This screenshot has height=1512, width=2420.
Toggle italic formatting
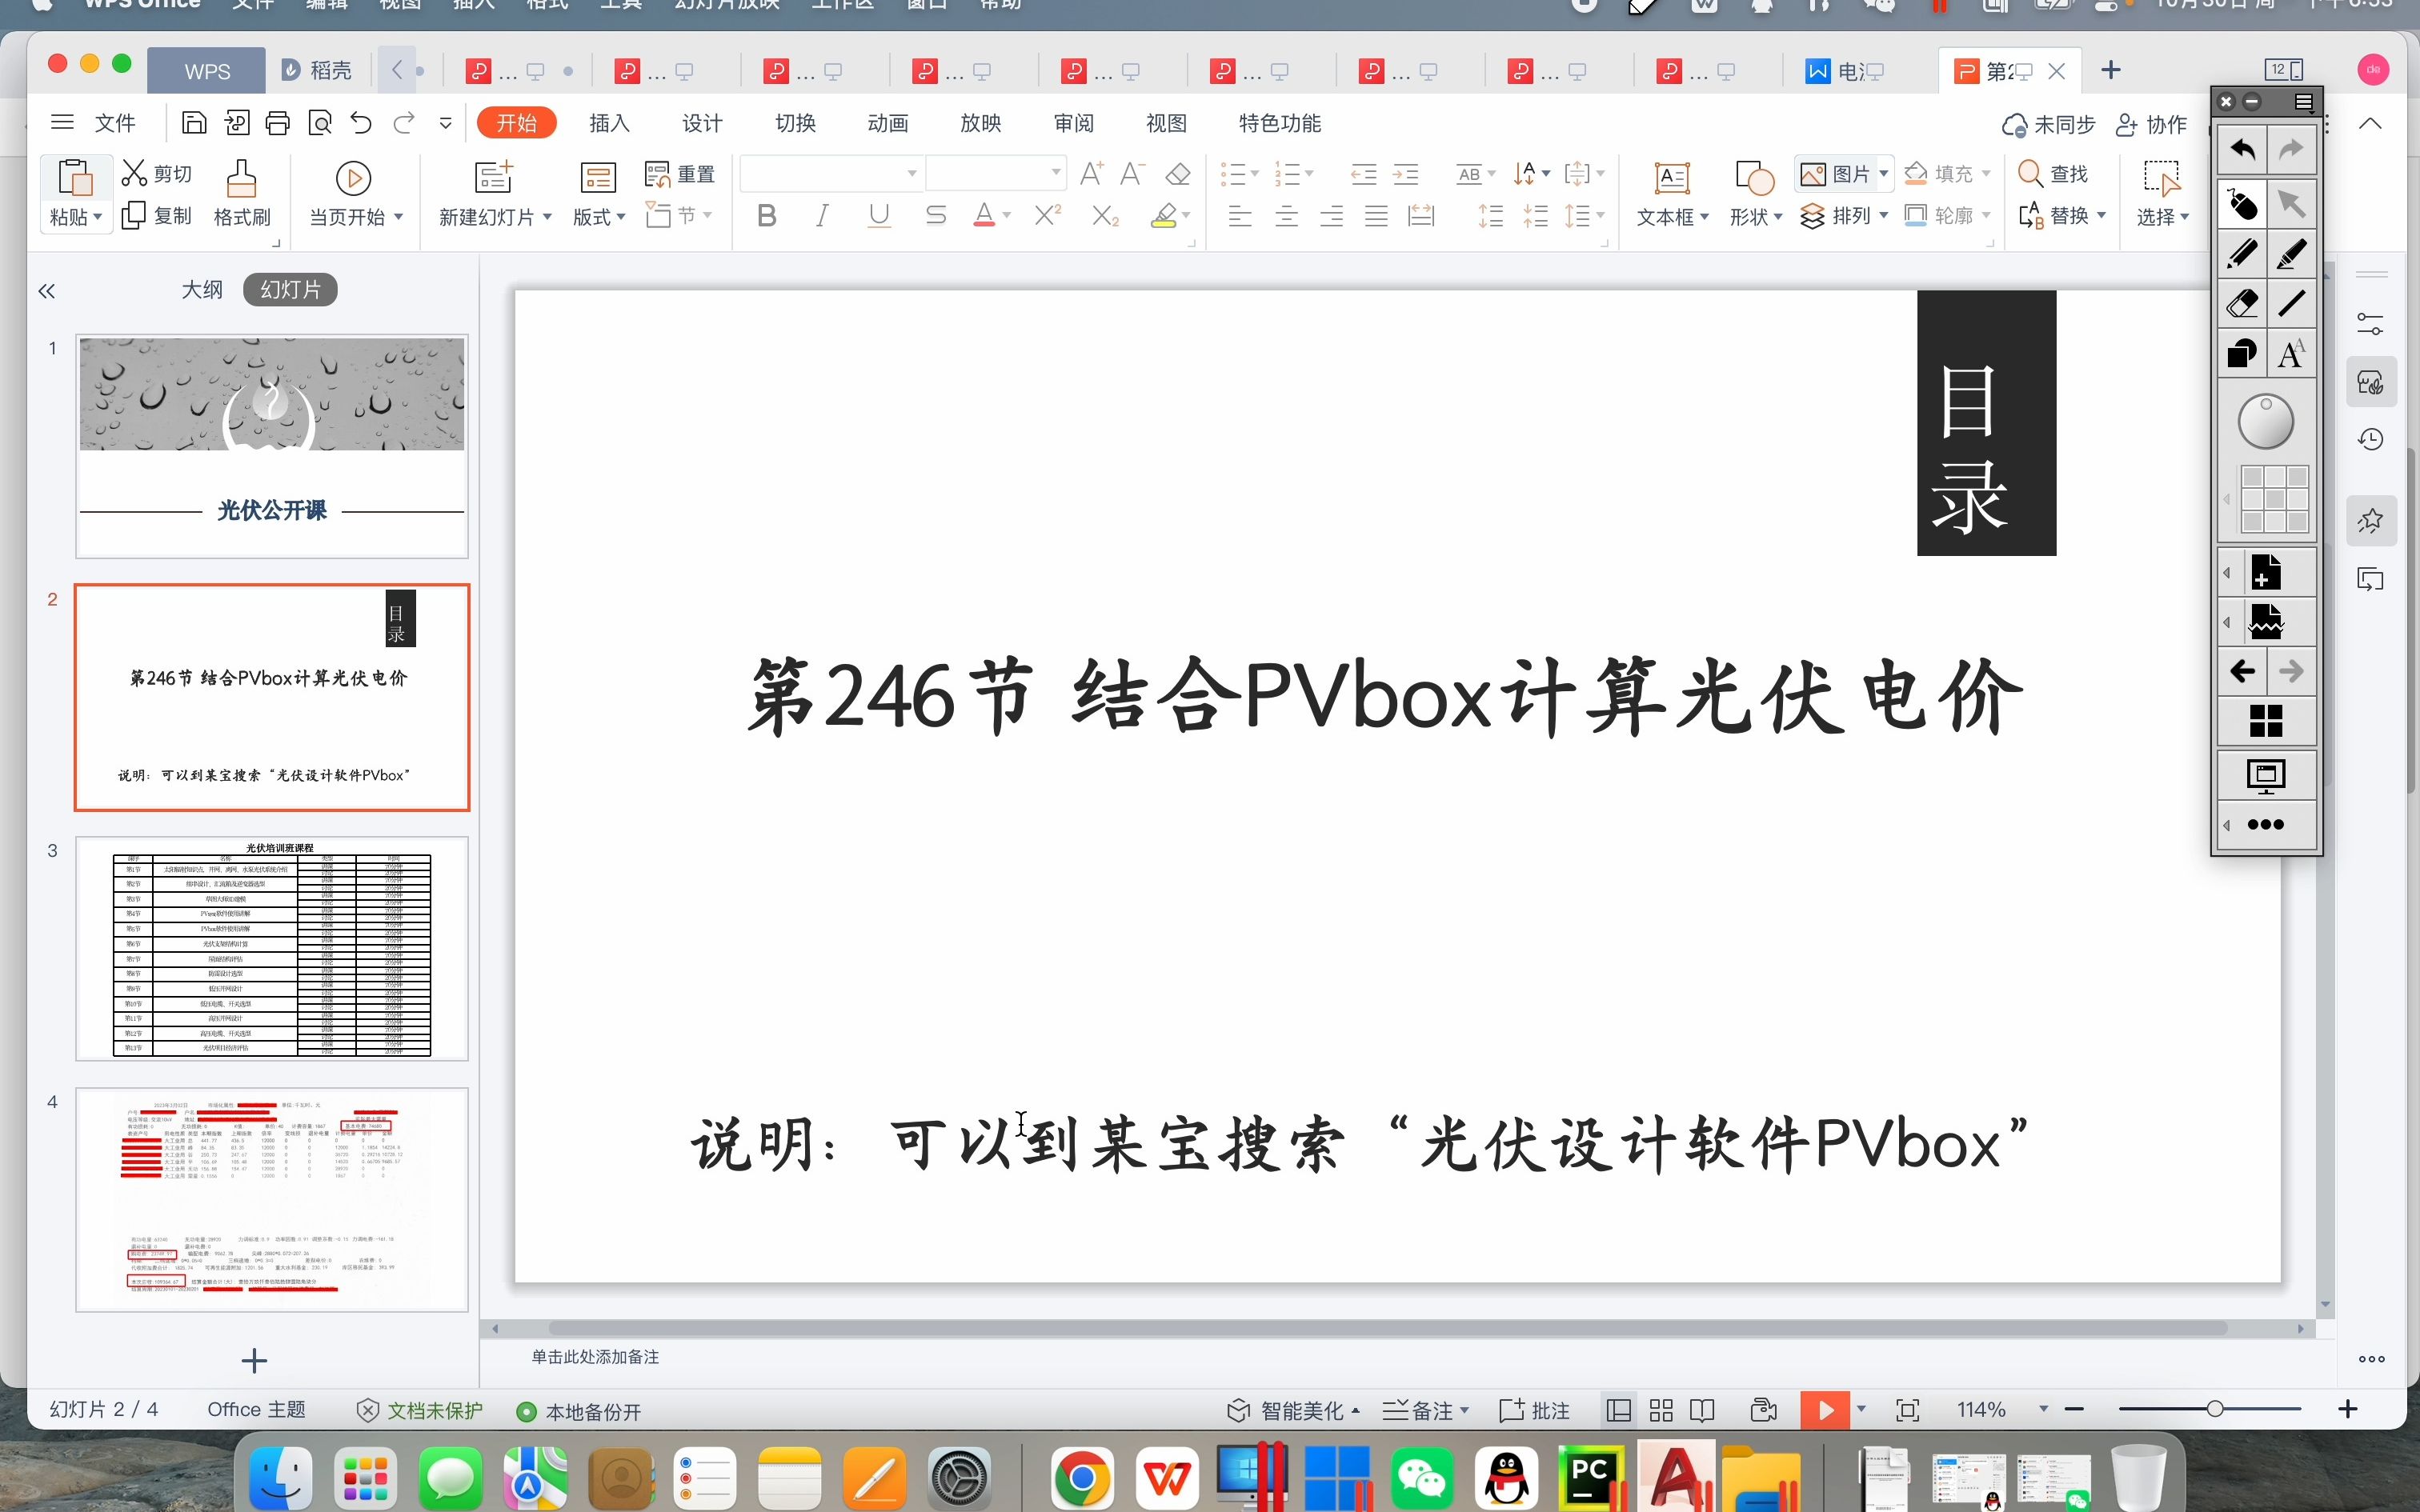pos(822,214)
